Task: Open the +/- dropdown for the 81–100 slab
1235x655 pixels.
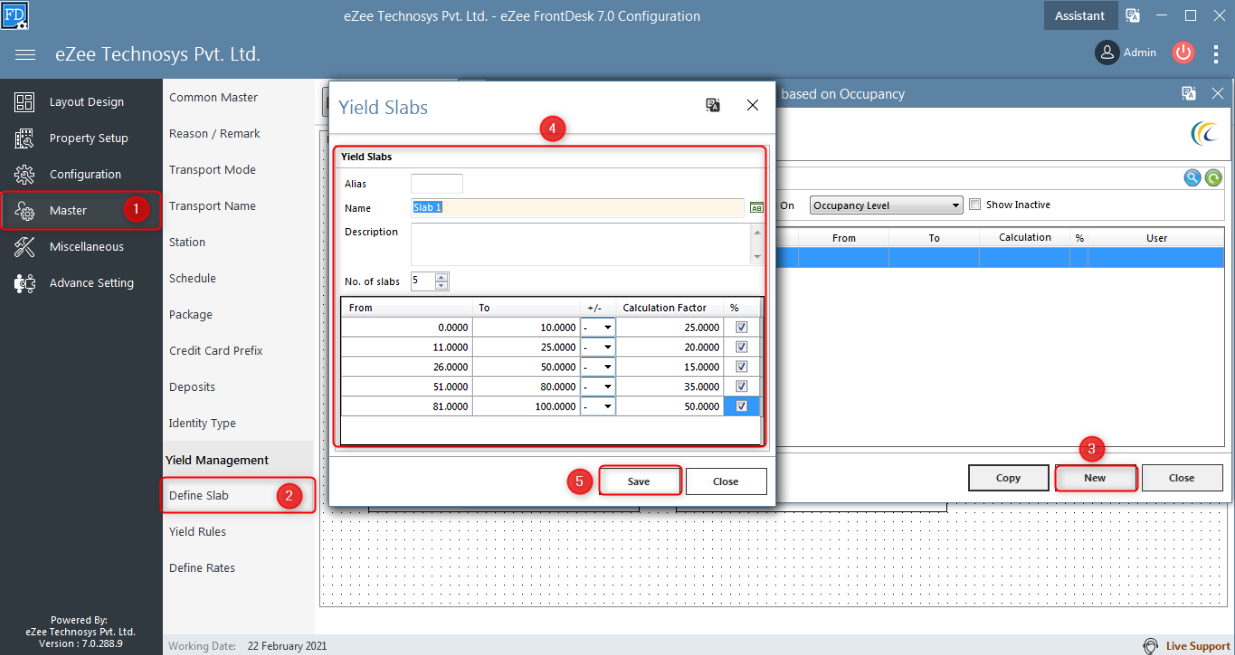Action: tap(607, 406)
